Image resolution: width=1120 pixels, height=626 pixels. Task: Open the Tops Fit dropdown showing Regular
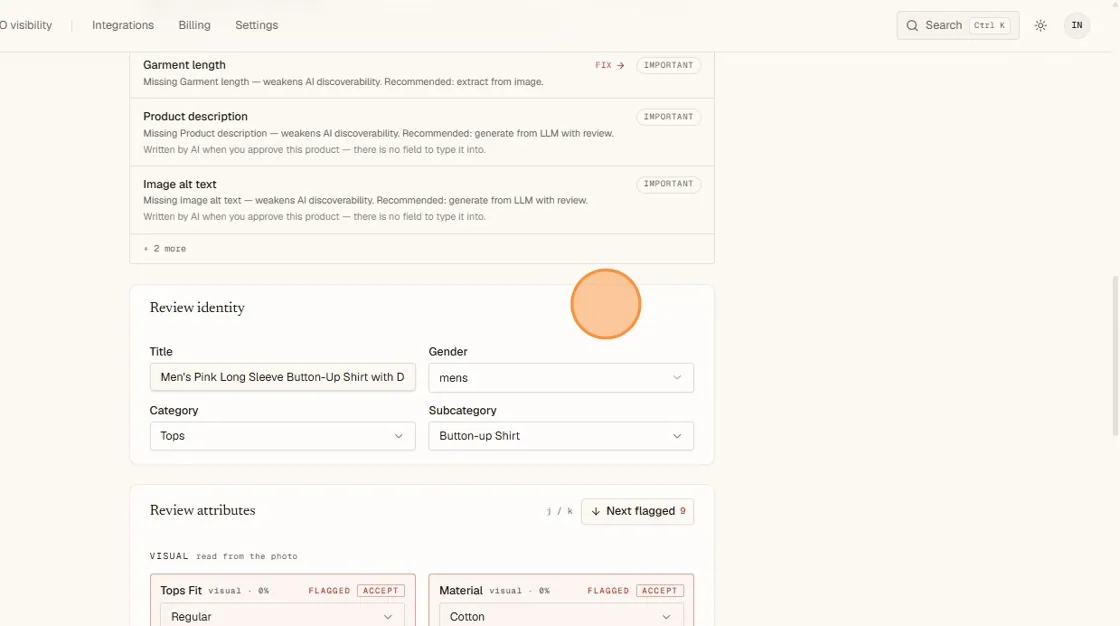(x=282, y=616)
